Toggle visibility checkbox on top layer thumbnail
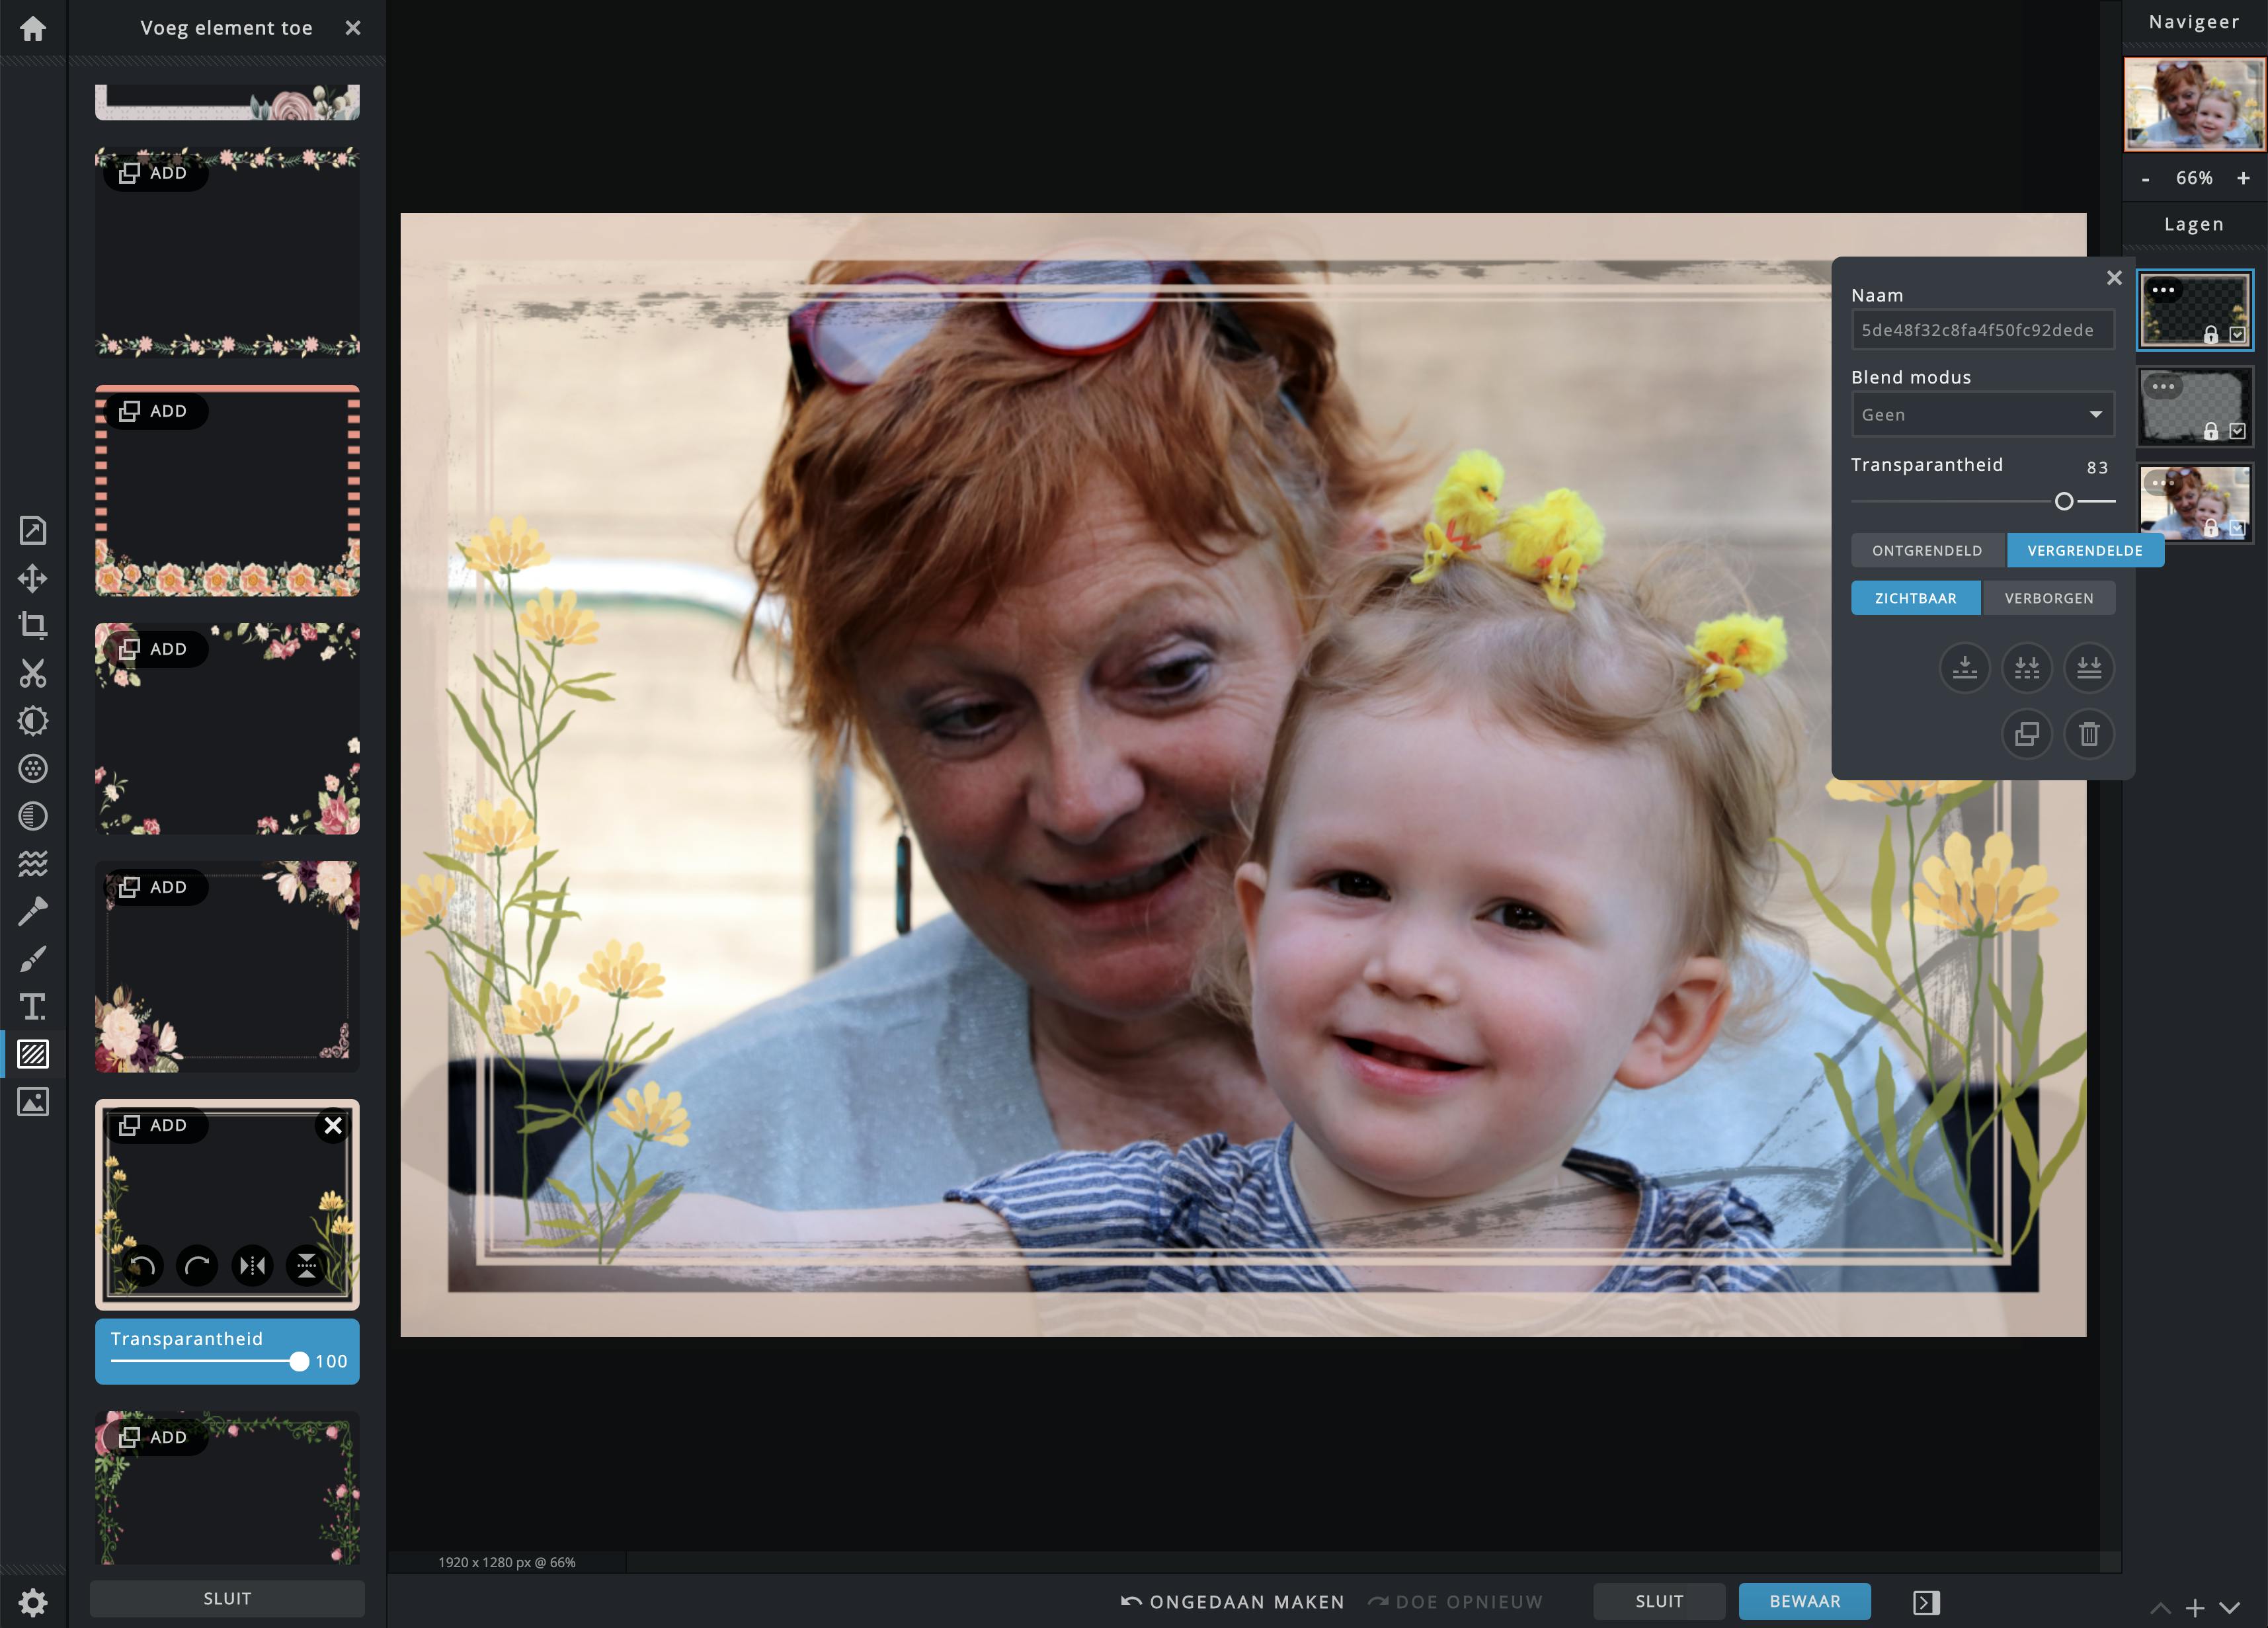2268x1628 pixels. 2238,335
